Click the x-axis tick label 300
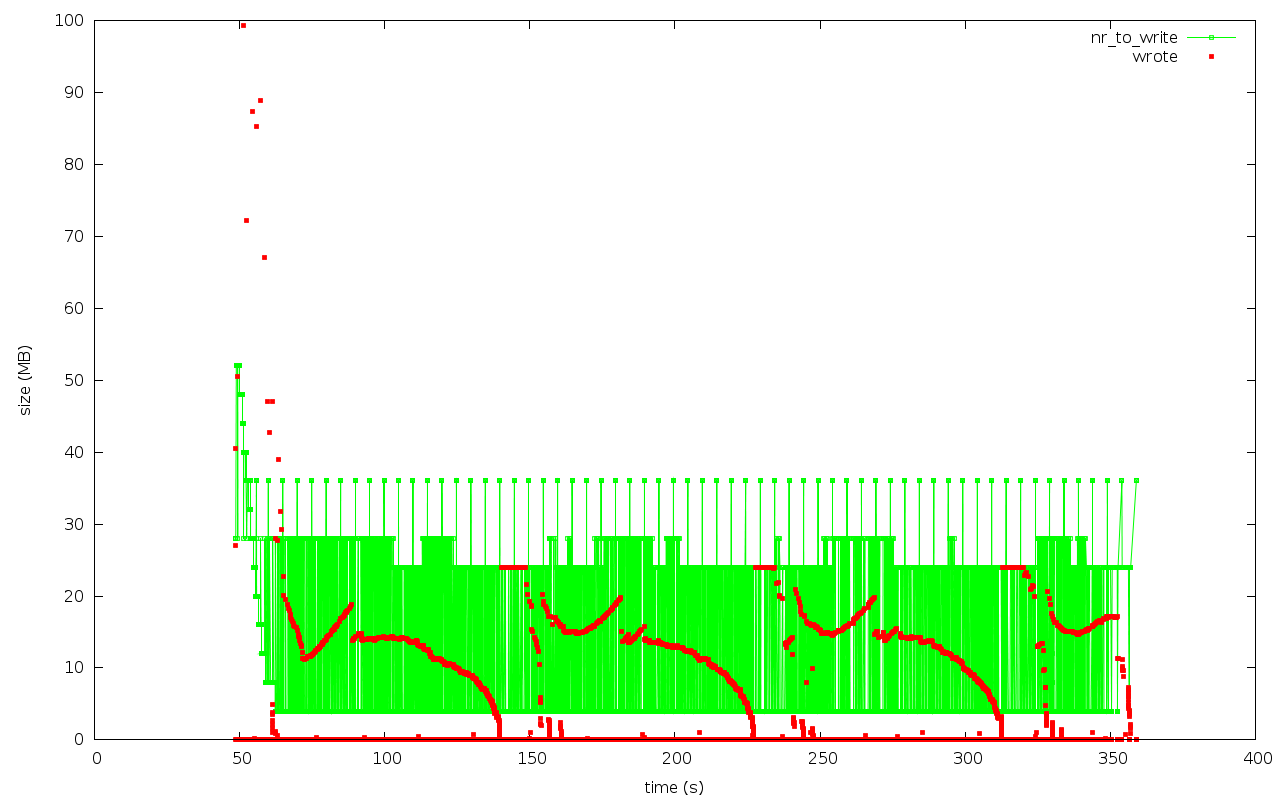This screenshot has height=800, width=1280. pyautogui.click(x=966, y=758)
